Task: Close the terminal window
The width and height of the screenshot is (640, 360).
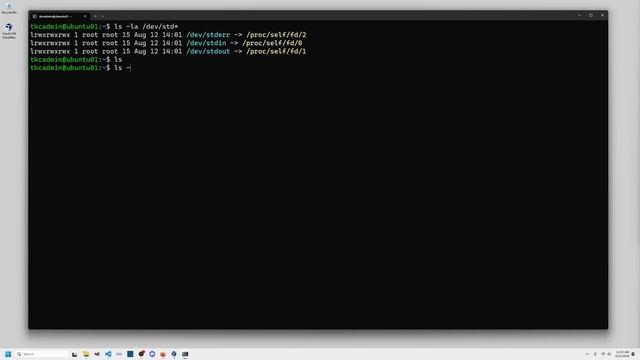Action: pos(602,16)
